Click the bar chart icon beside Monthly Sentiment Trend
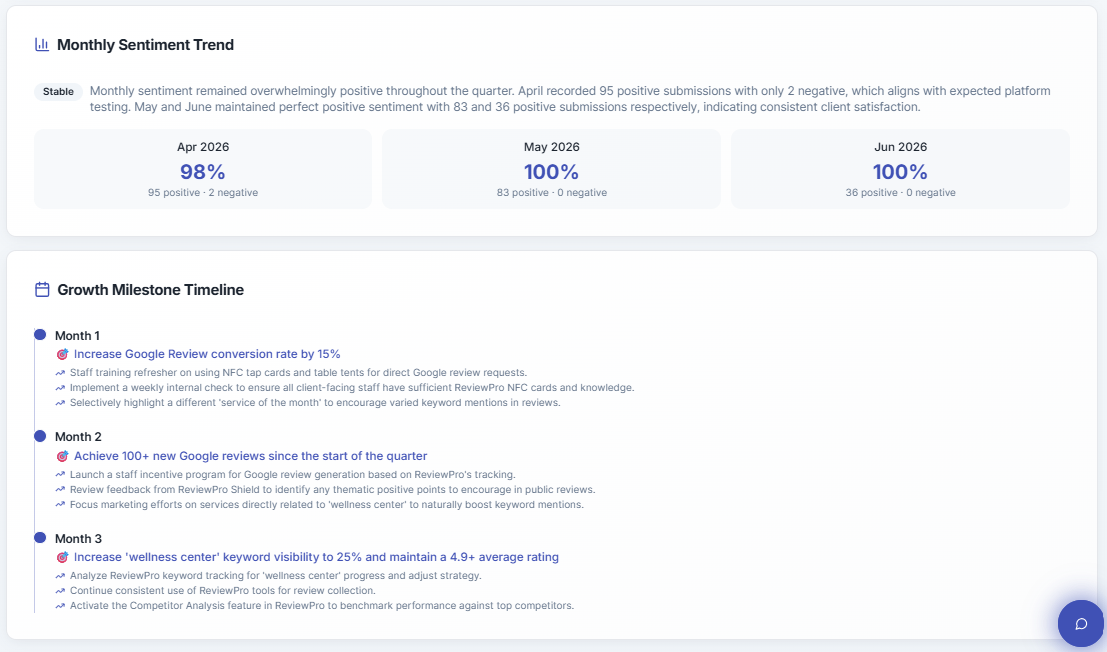The height and width of the screenshot is (652, 1107). 42,44
